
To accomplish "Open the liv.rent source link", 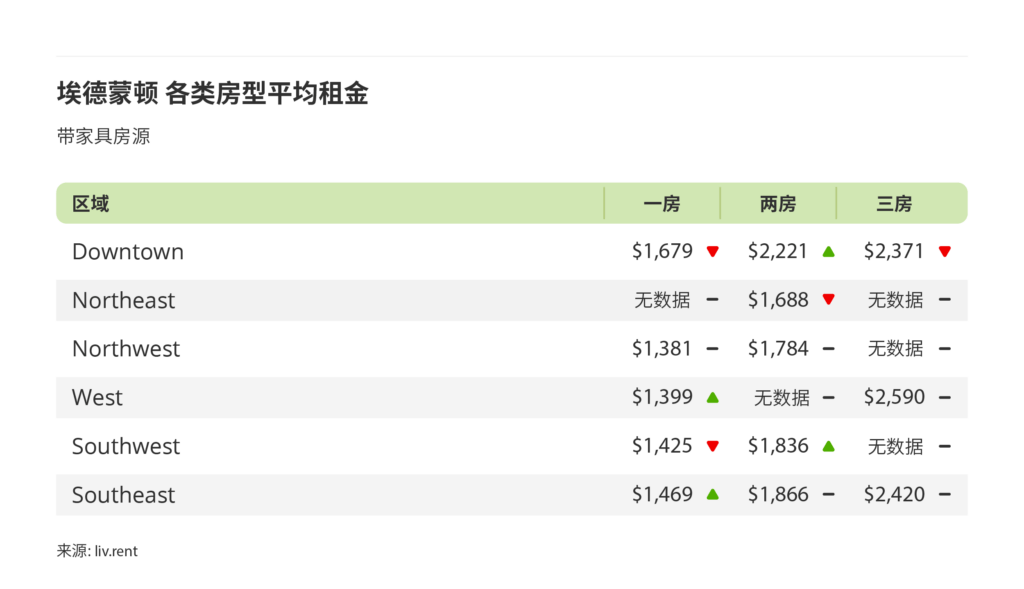I will point(116,551).
